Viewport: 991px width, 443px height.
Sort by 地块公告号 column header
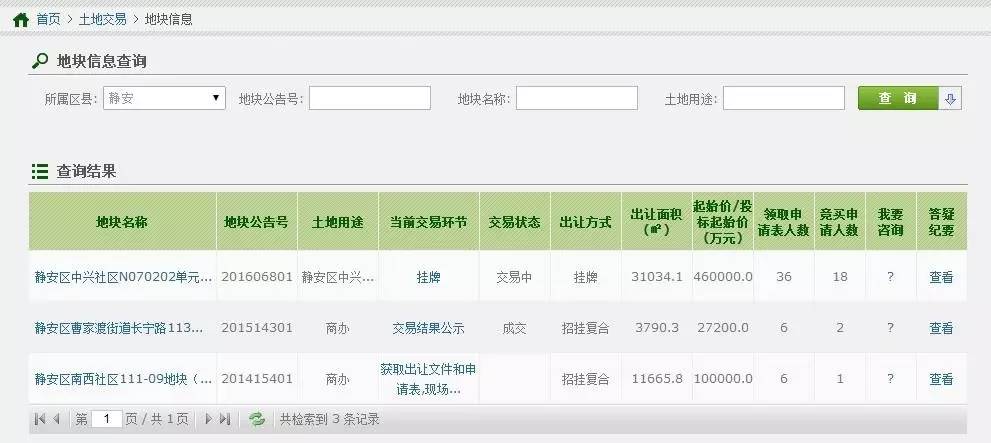[x=257, y=222]
